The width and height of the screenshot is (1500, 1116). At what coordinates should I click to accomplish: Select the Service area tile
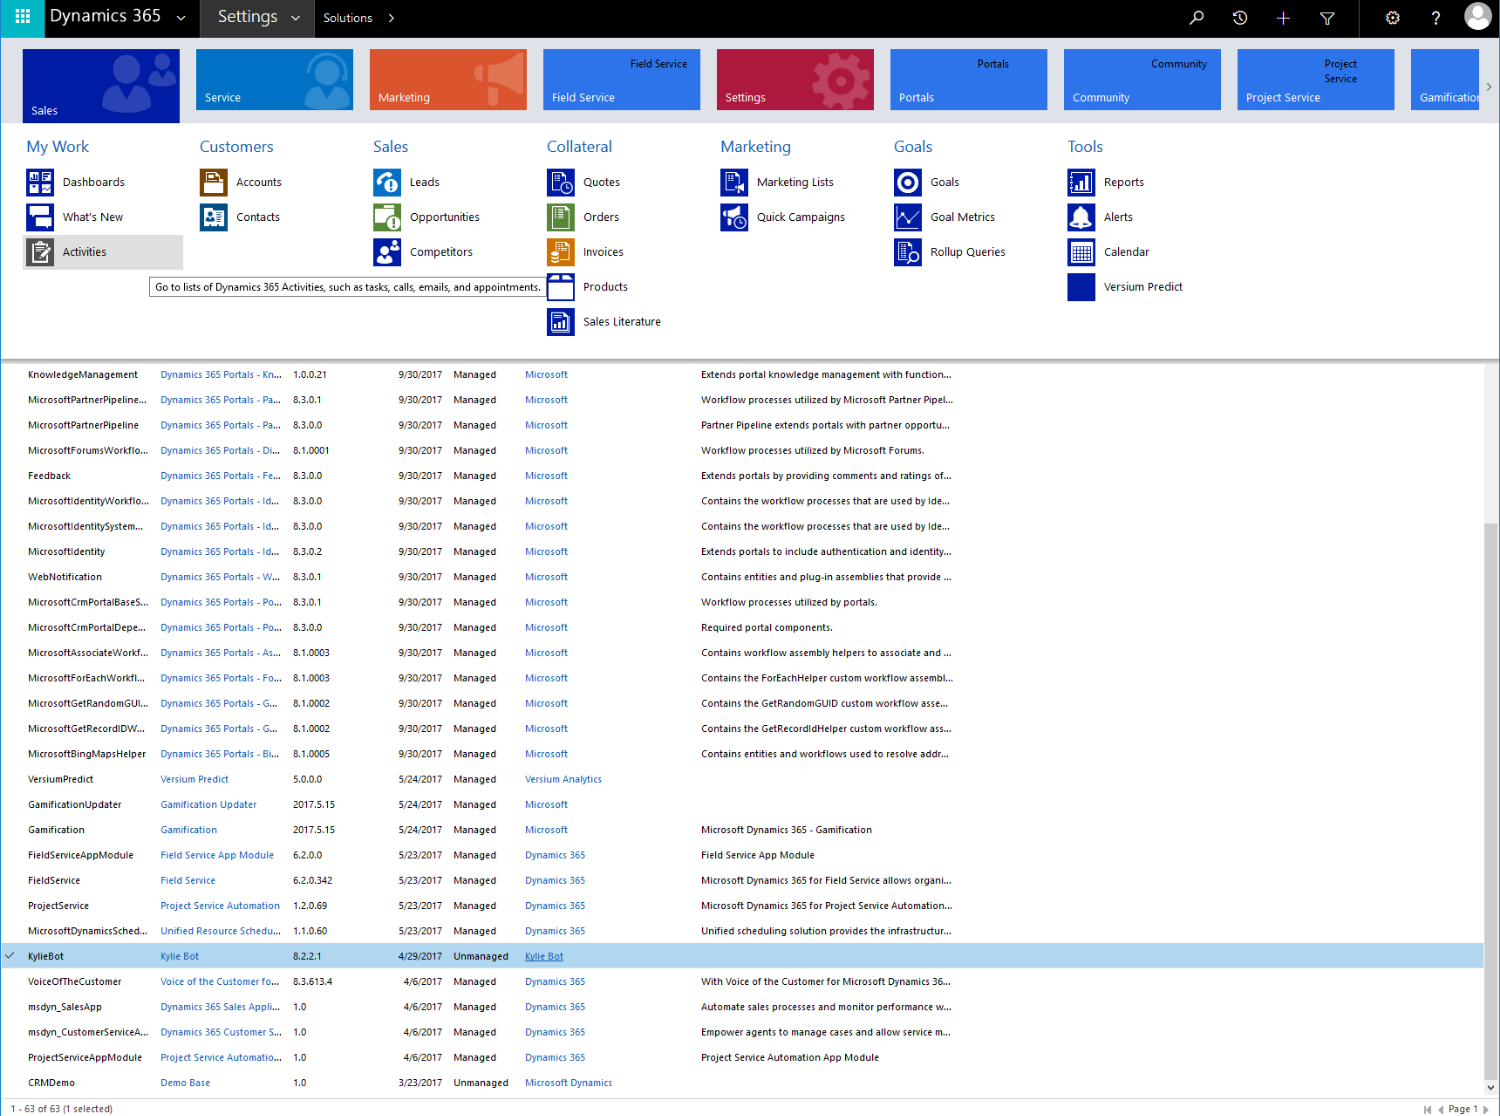[x=274, y=80]
